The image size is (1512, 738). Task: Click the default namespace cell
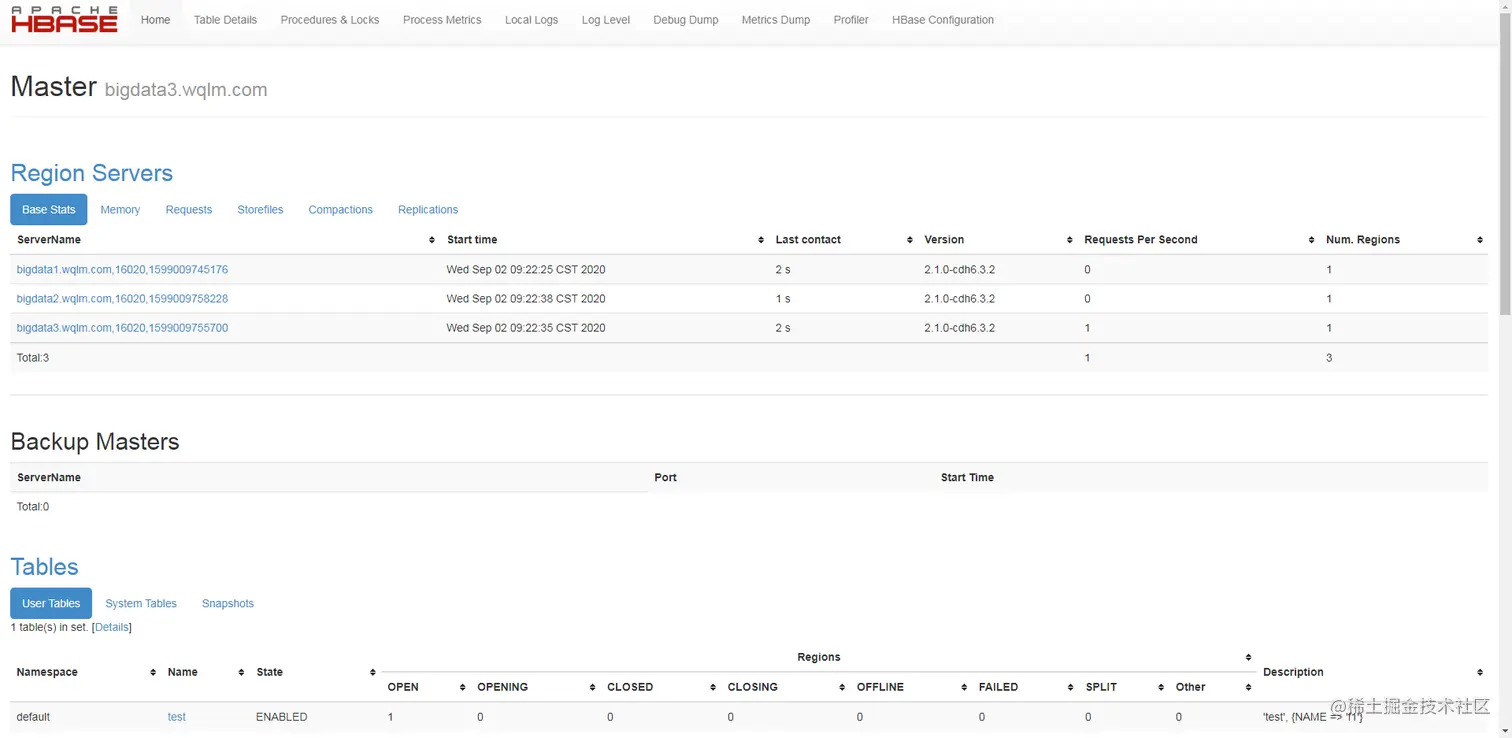click(x=33, y=717)
